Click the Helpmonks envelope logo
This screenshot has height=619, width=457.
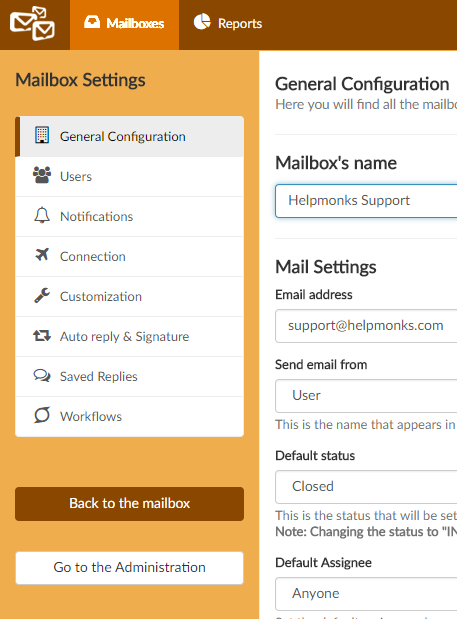[32, 24]
